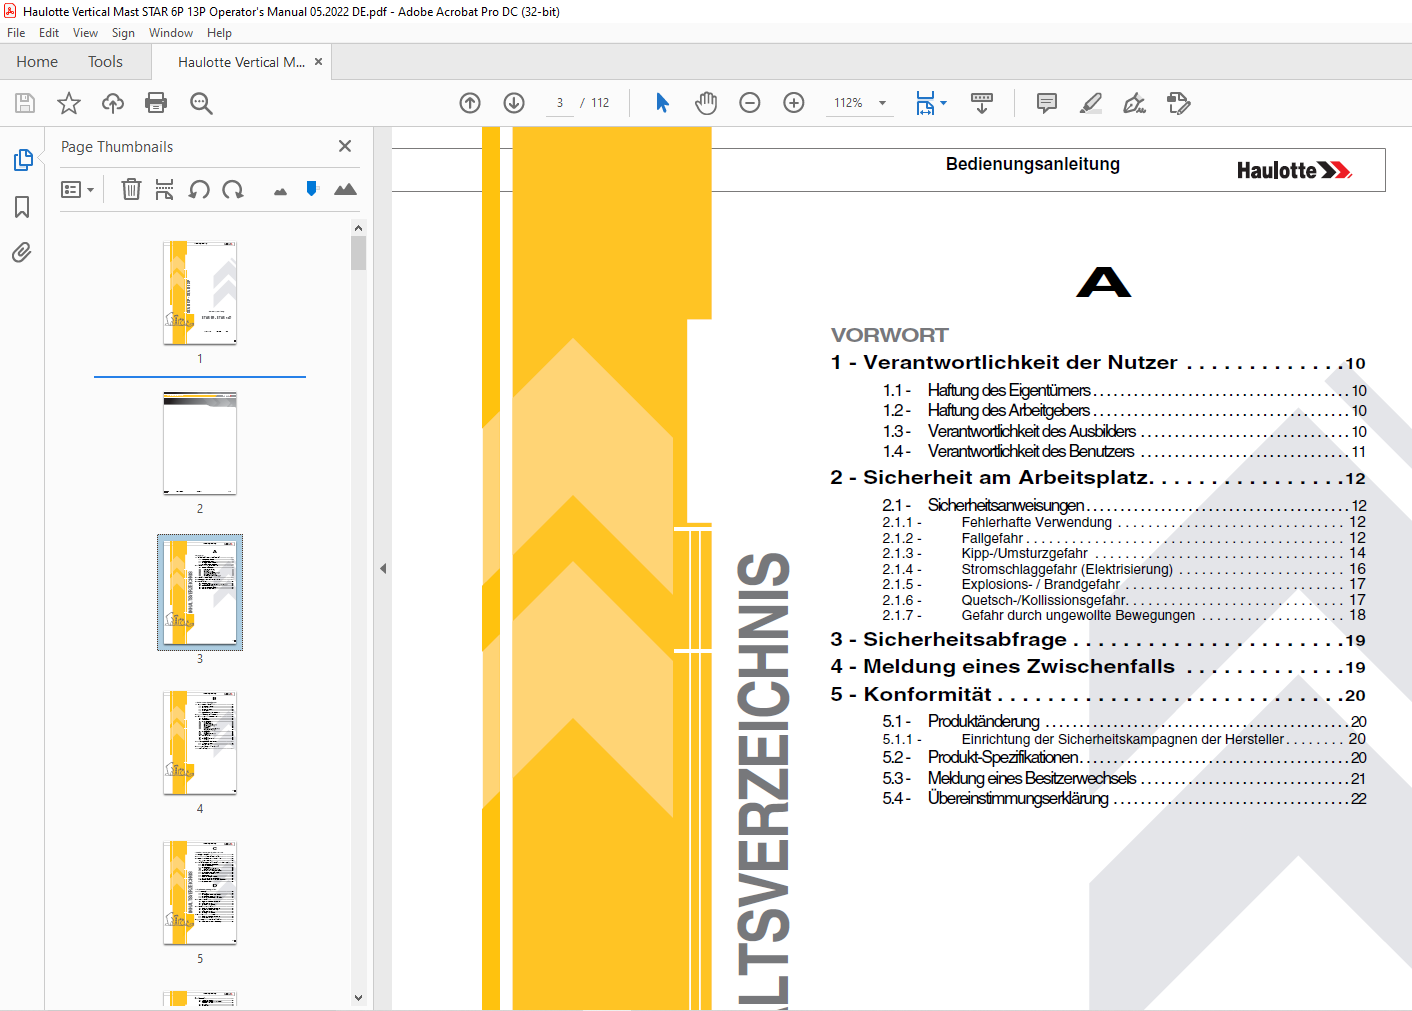Click the upload to cloud icon
The image size is (1412, 1011).
coord(113,103)
